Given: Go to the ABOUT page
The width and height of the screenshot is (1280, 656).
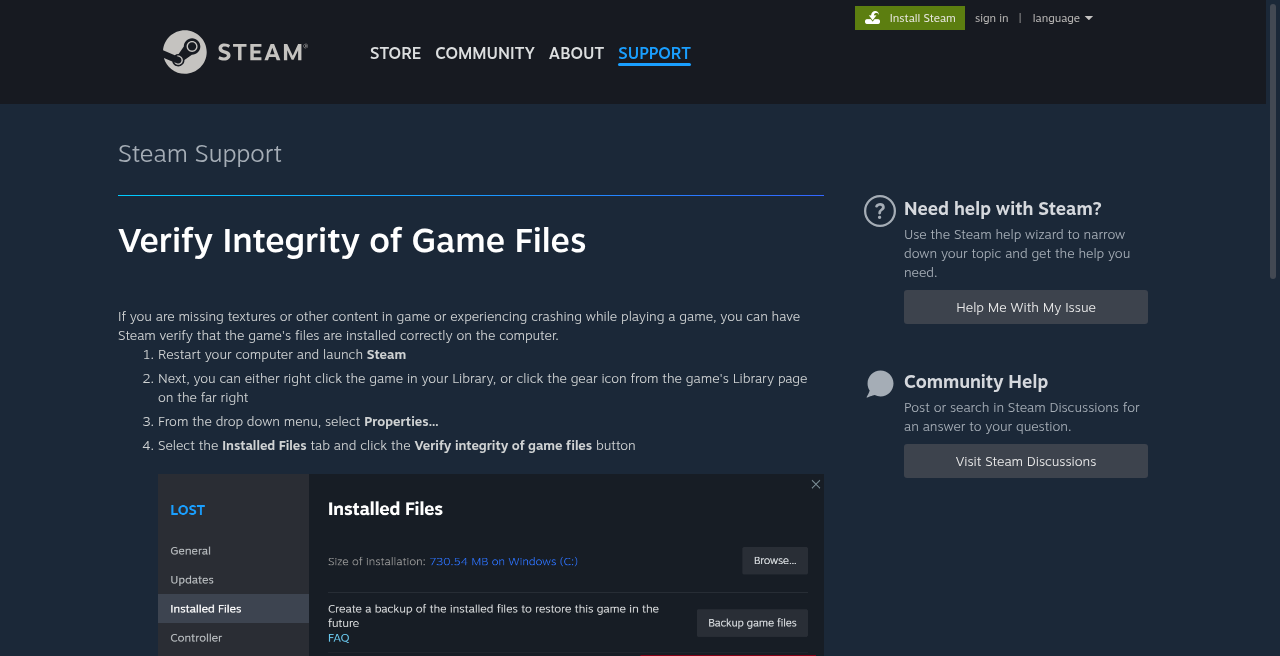Looking at the screenshot, I should click(x=576, y=53).
